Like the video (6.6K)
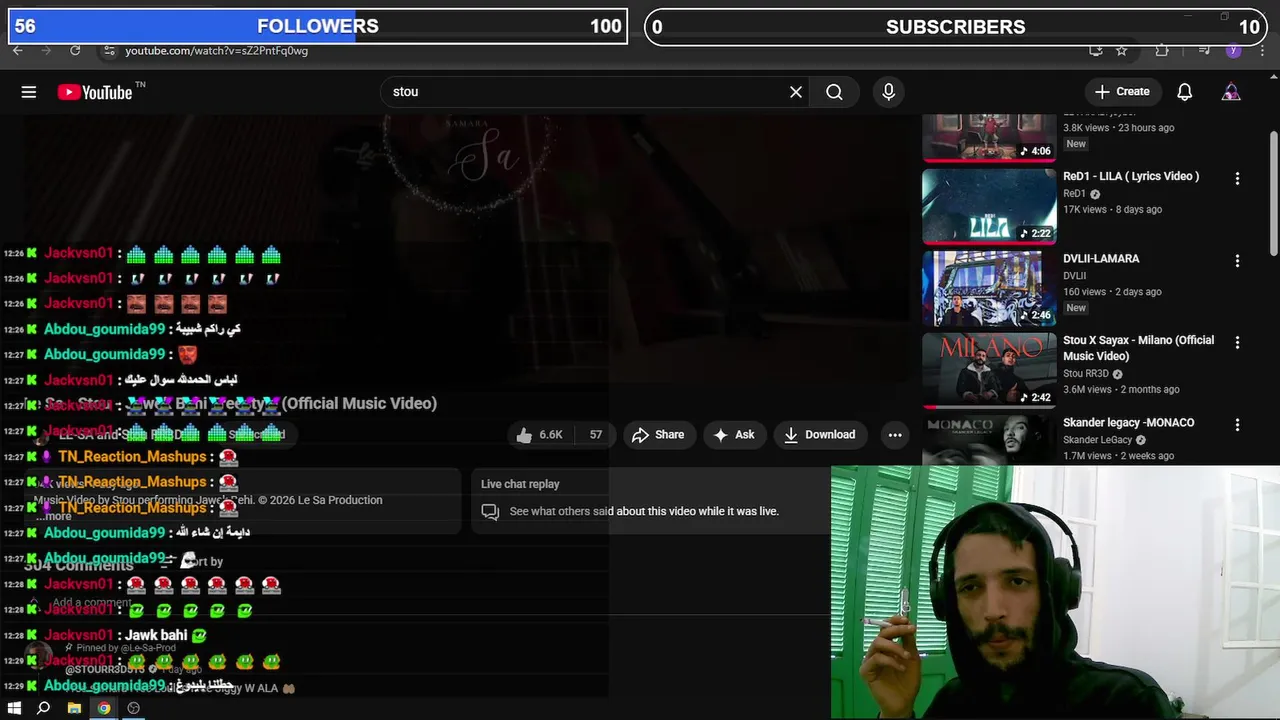Screen dimensions: 1280x720 coord(540,435)
